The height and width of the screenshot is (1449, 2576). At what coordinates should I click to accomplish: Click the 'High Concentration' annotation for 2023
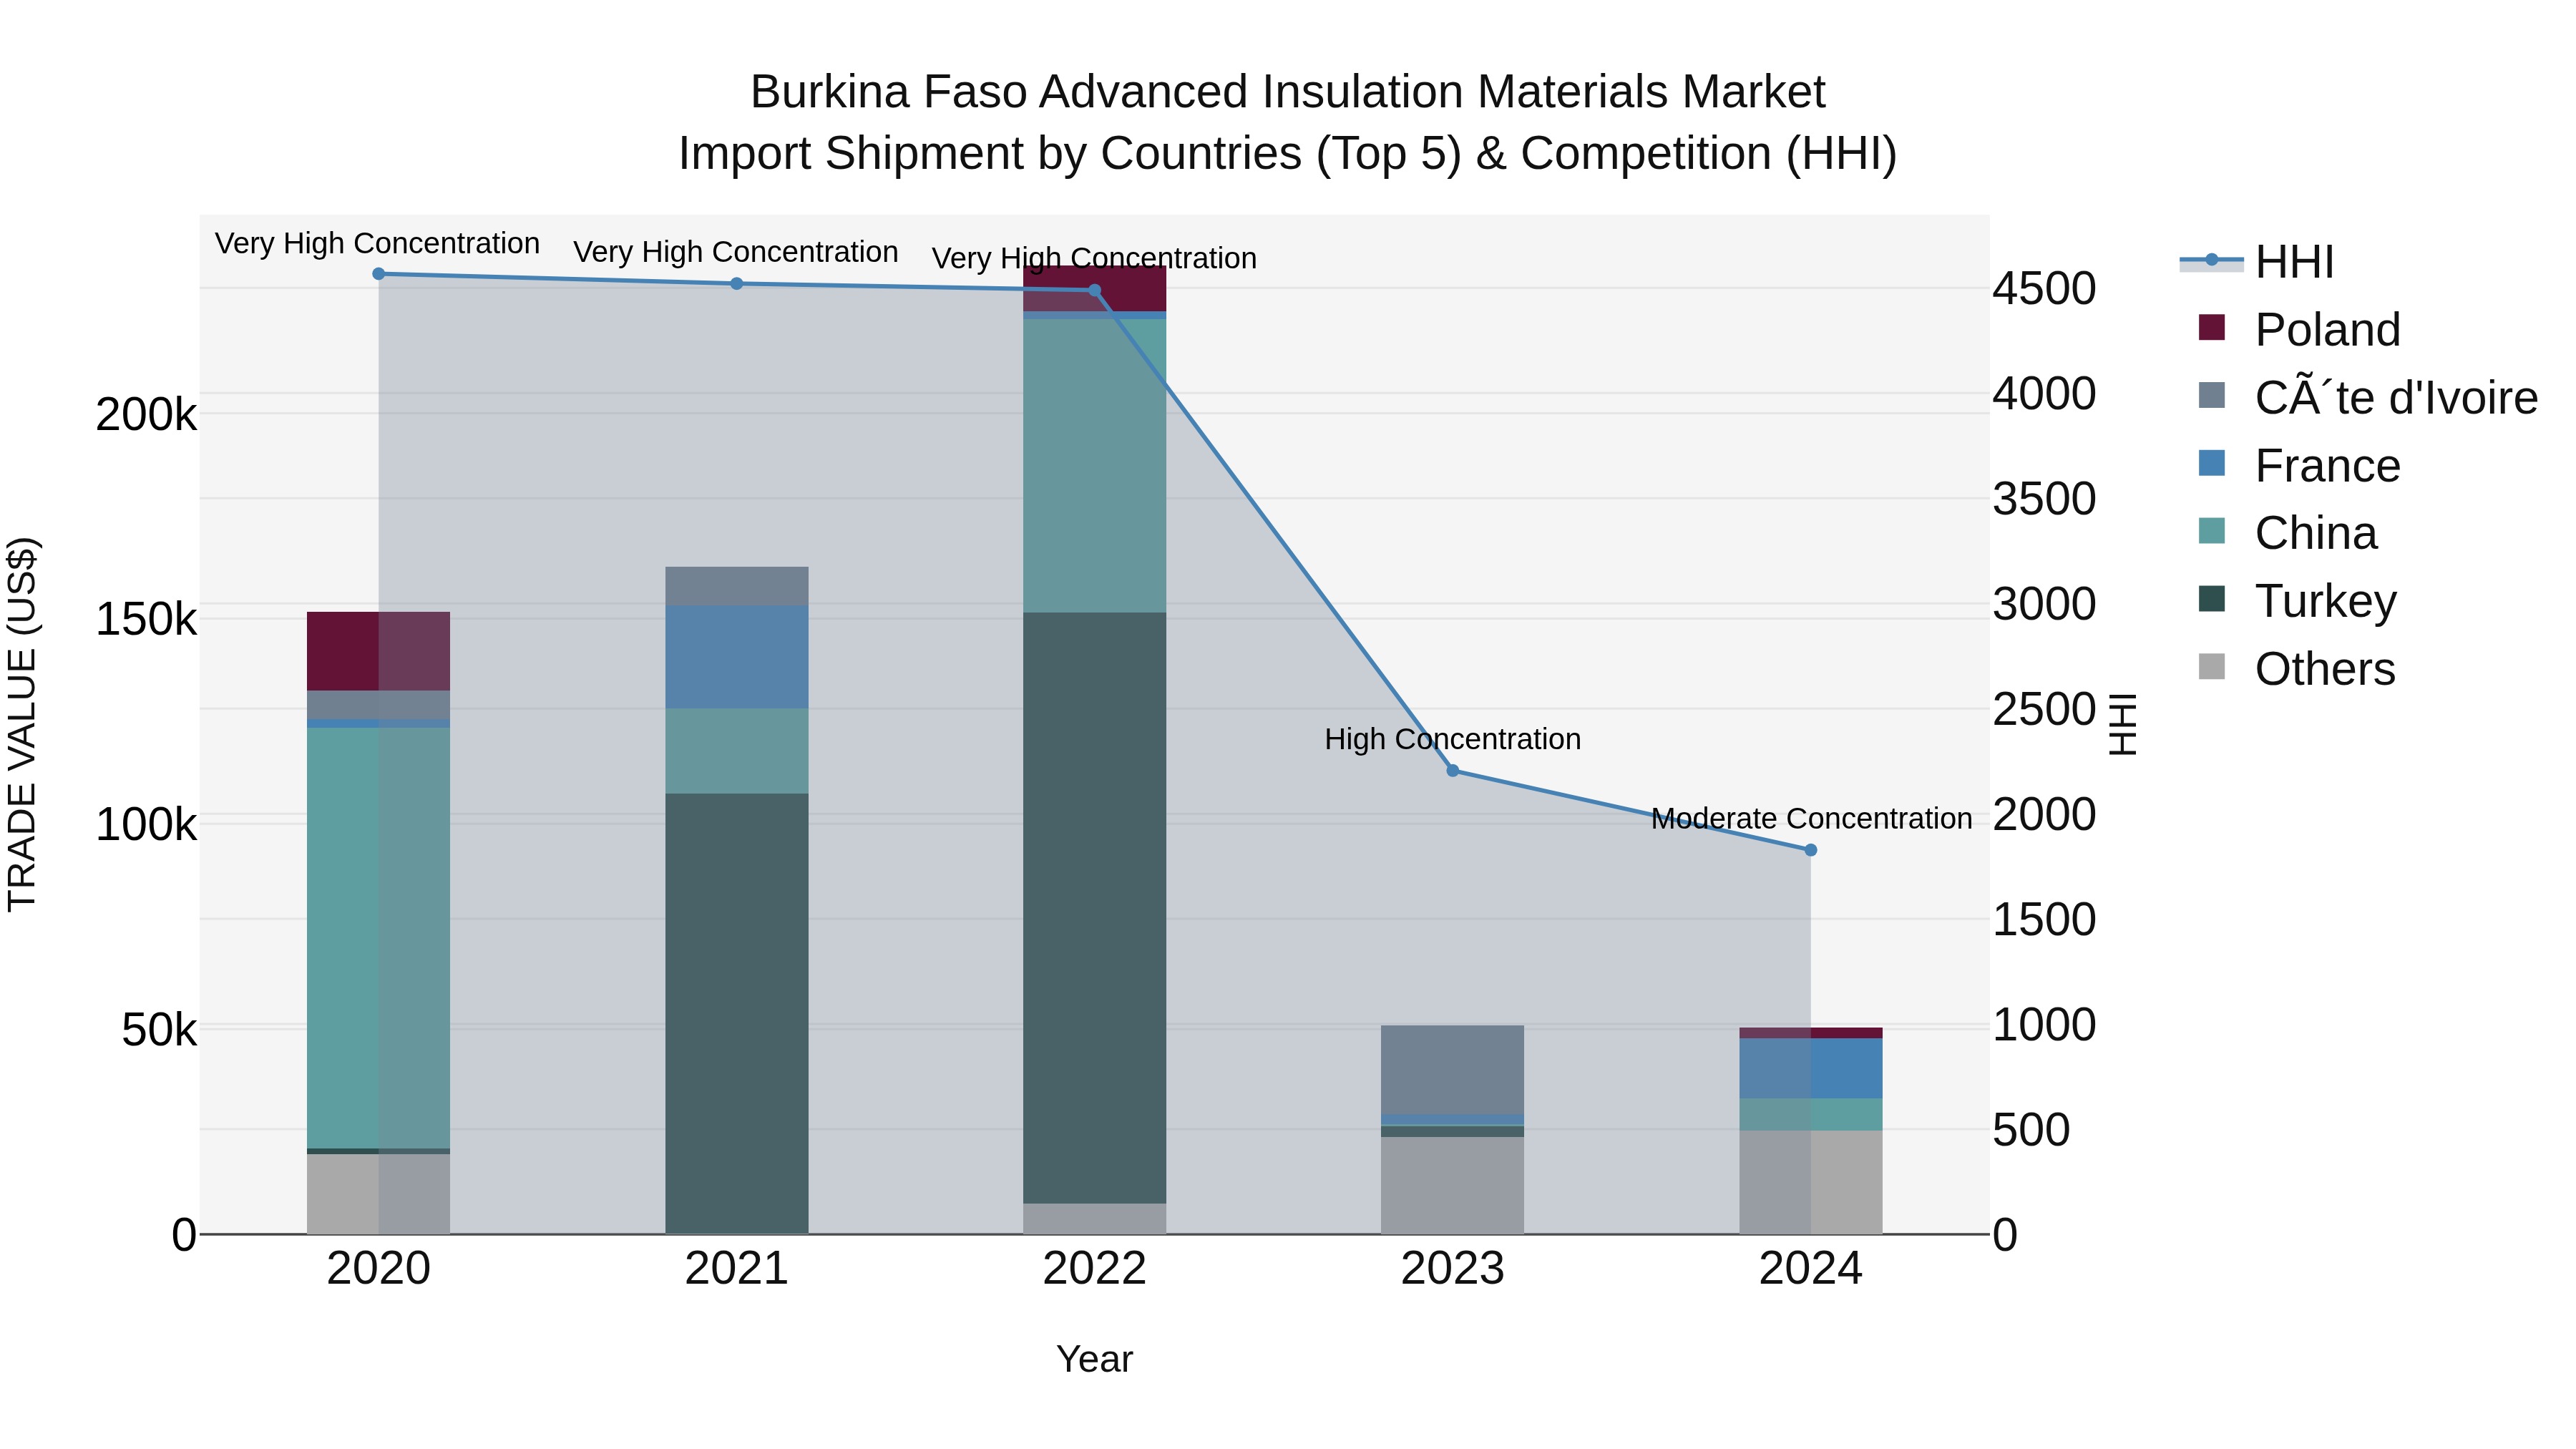(x=1453, y=739)
